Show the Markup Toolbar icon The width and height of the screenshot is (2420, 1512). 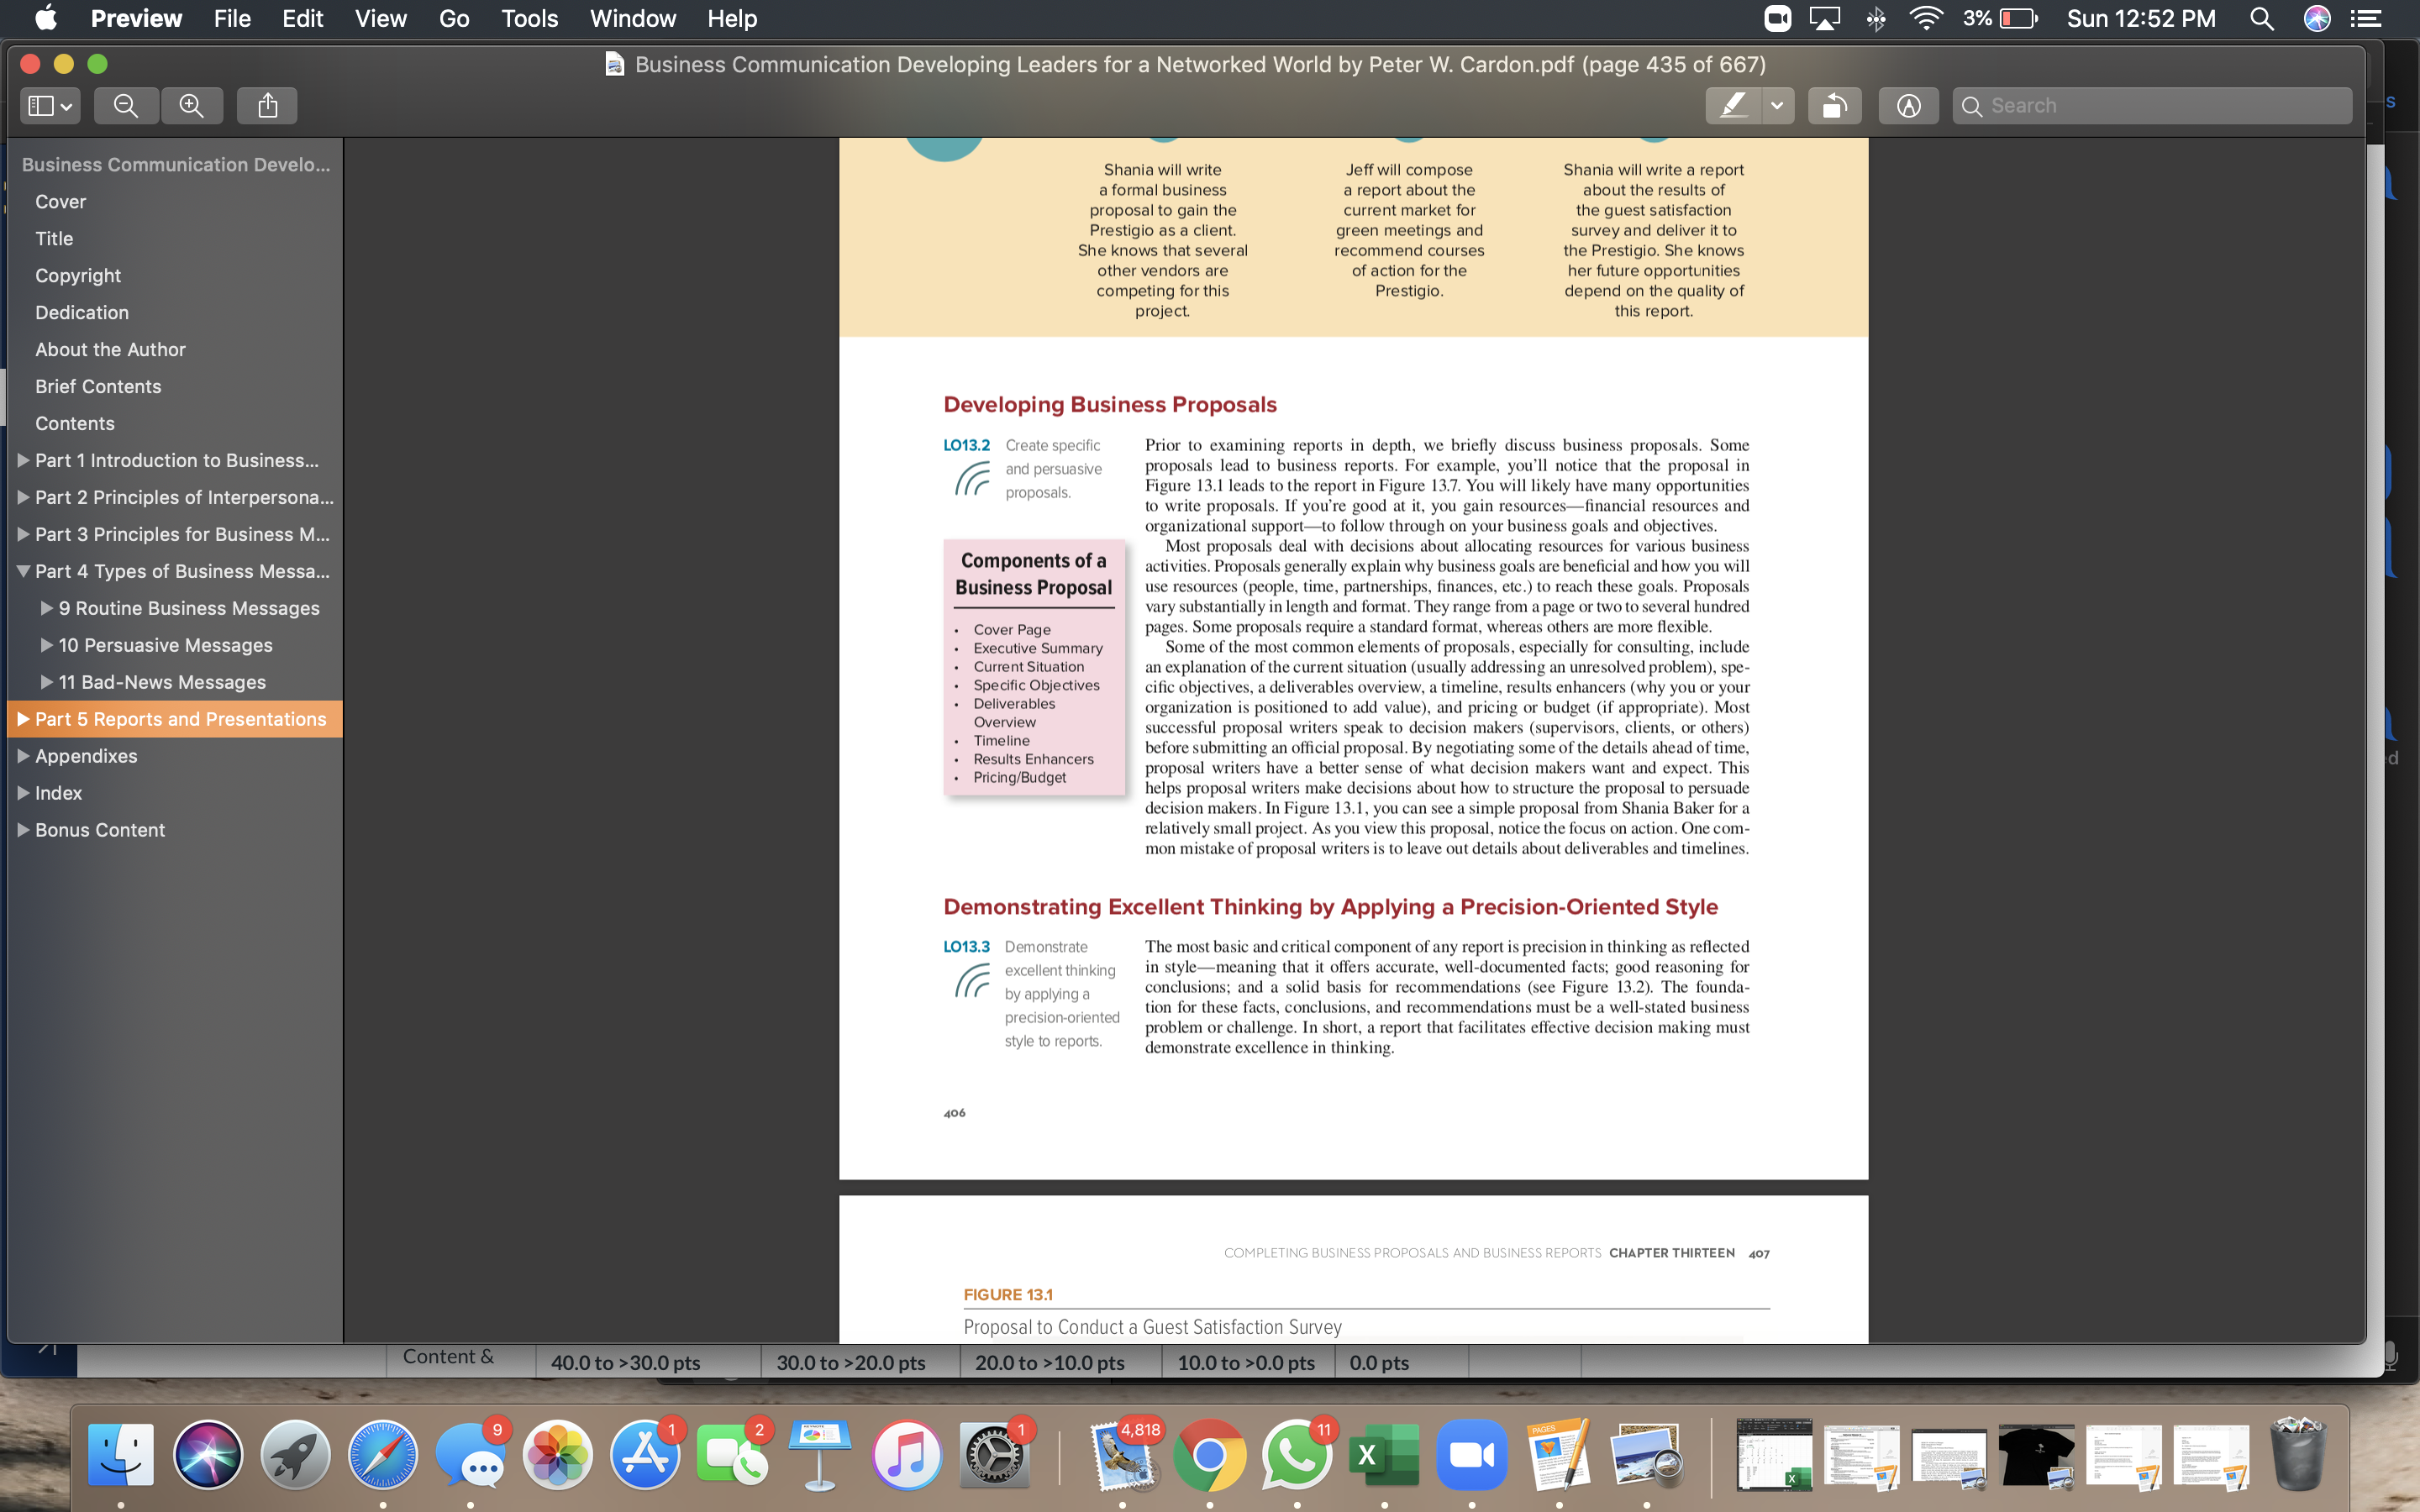tap(1908, 106)
